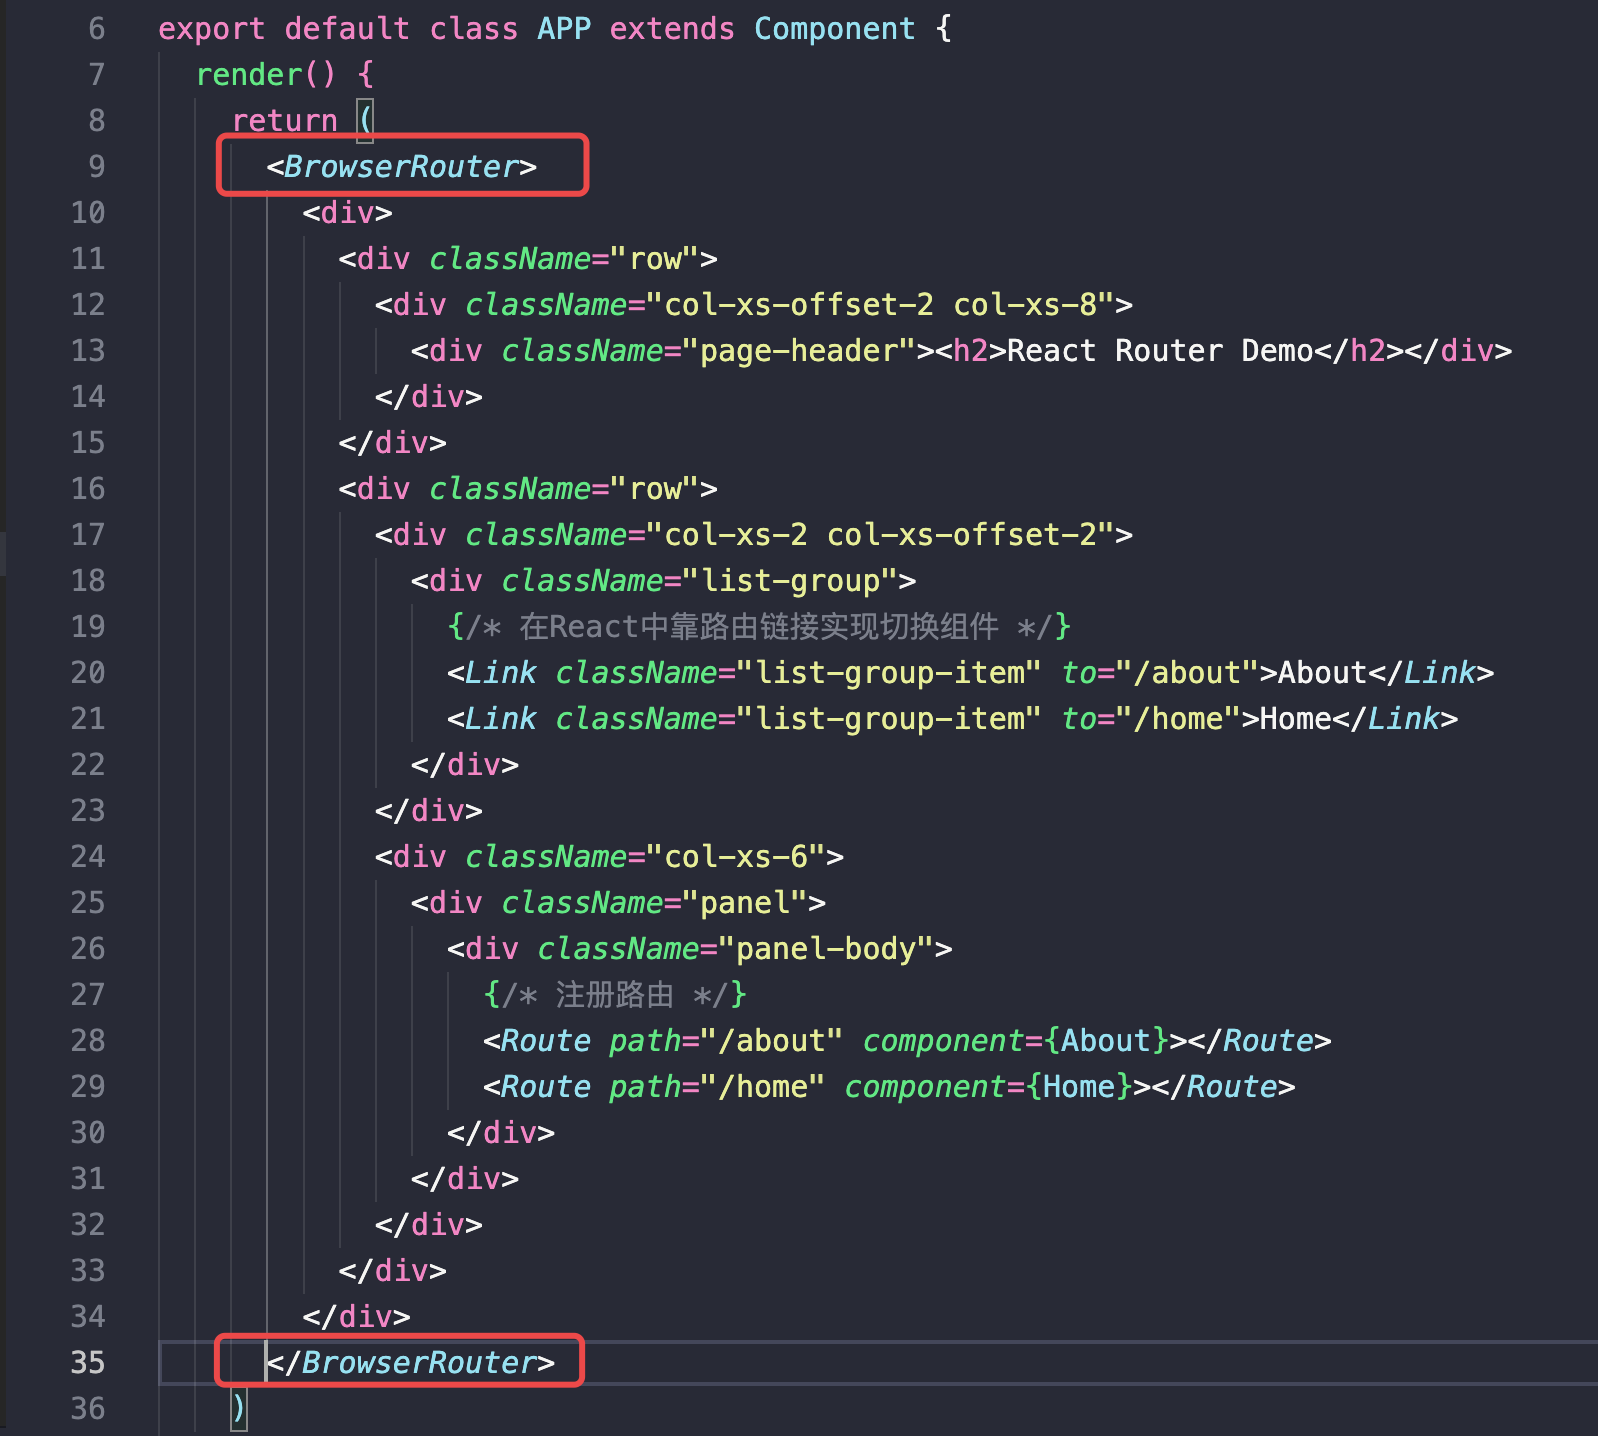Image resolution: width=1598 pixels, height=1436 pixels.
Task: Click the "page-header" className string
Action: click(799, 351)
